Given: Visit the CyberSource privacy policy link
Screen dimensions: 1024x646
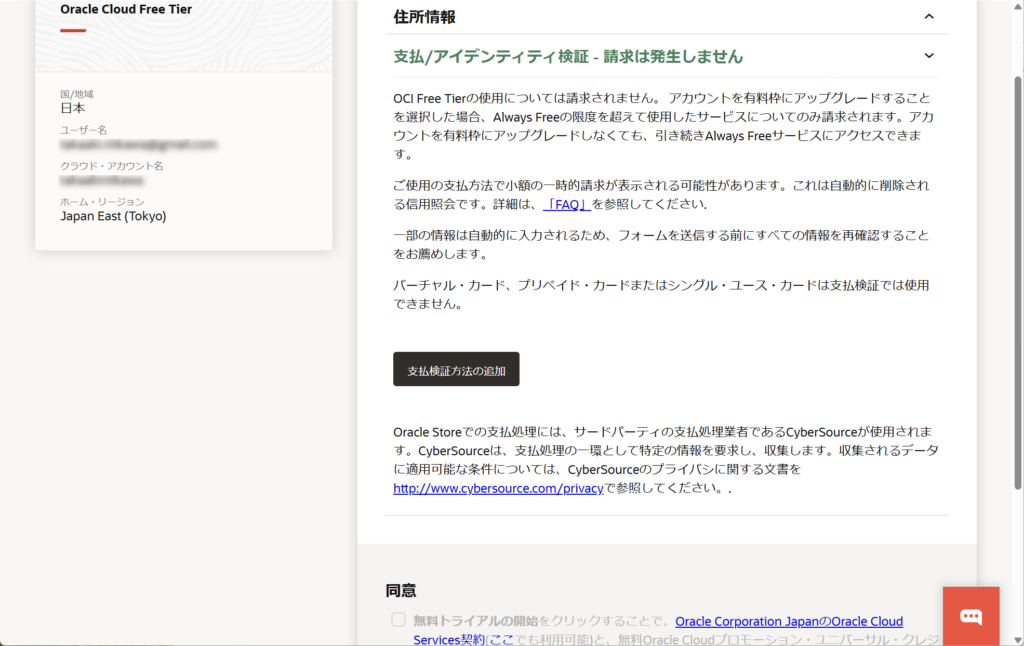Looking at the screenshot, I should (497, 489).
